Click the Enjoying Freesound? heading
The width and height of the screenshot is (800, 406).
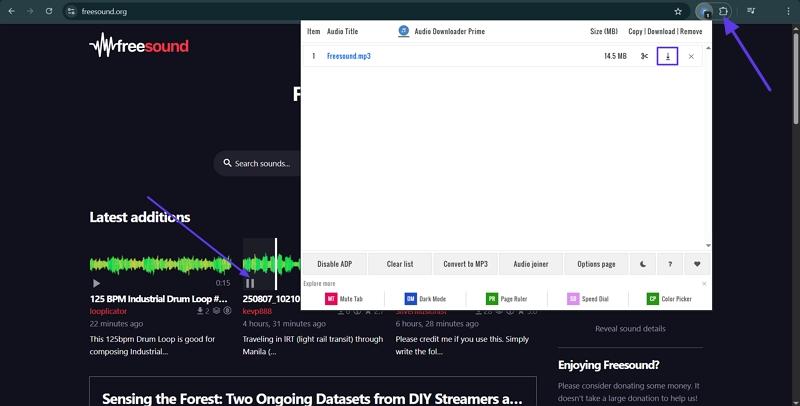[x=609, y=365]
